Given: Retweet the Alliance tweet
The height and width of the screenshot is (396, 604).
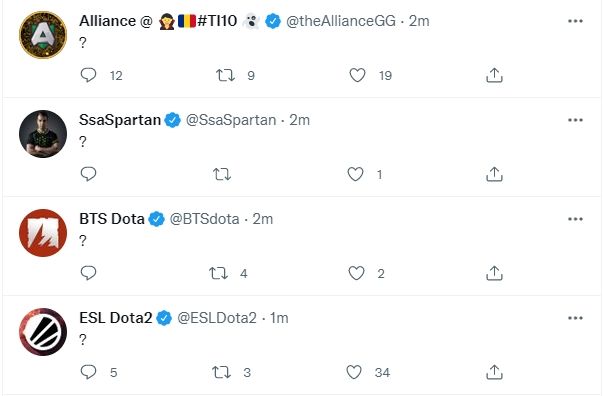Looking at the screenshot, I should (225, 75).
